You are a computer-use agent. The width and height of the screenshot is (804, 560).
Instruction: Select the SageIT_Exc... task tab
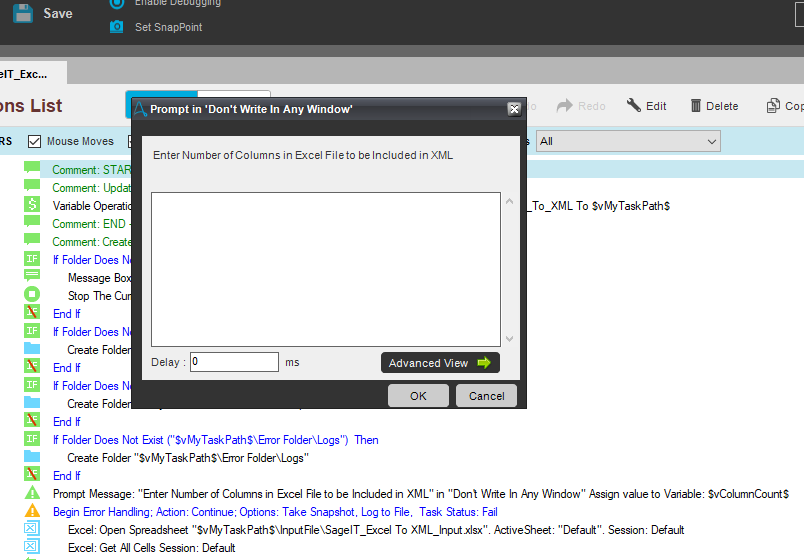coord(31,74)
